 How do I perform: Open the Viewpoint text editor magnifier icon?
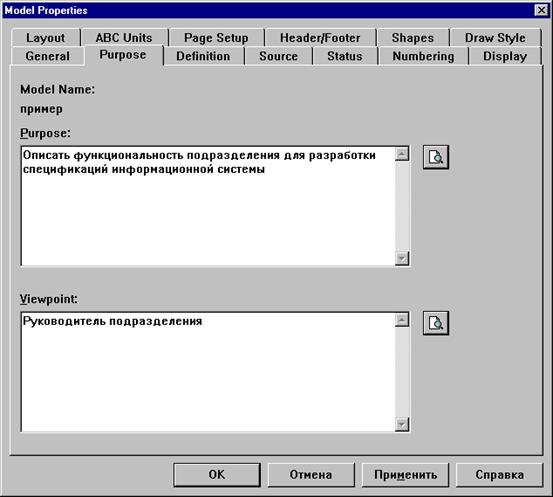(x=436, y=323)
